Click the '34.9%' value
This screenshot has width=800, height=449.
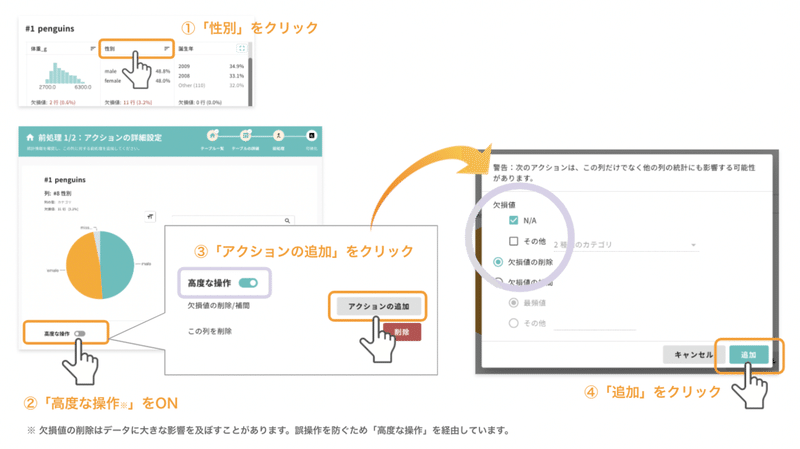236,66
